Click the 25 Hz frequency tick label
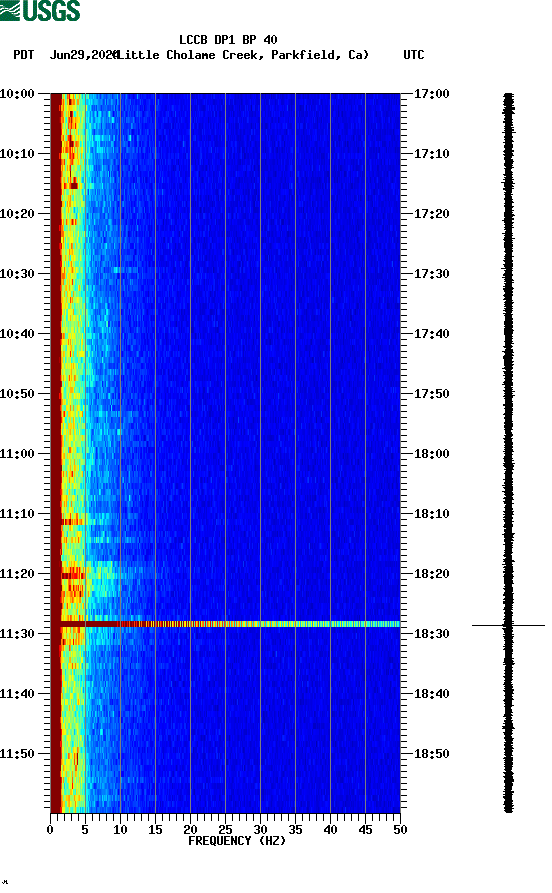The width and height of the screenshot is (552, 893). [x=225, y=830]
